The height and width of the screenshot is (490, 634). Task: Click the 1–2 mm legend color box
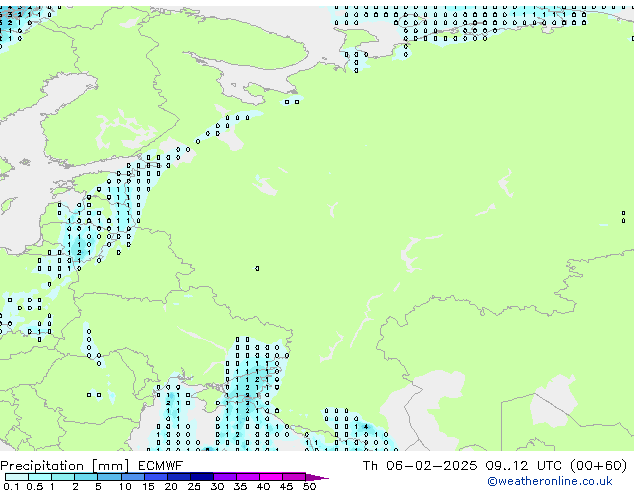(x=63, y=477)
